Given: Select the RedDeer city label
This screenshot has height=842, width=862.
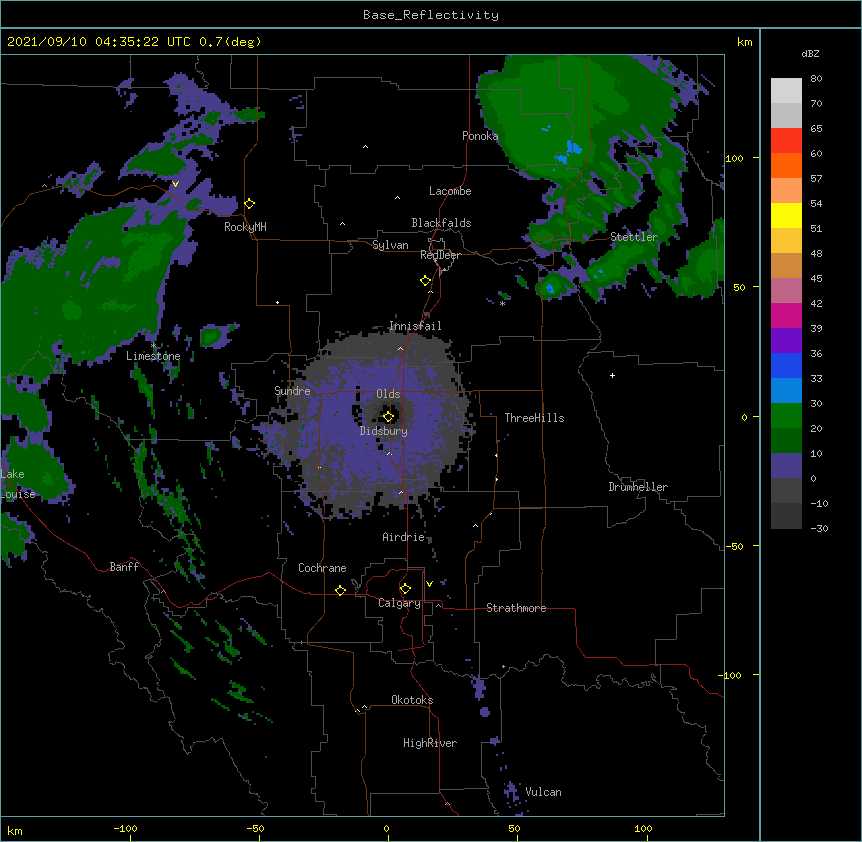Looking at the screenshot, I should point(440,255).
